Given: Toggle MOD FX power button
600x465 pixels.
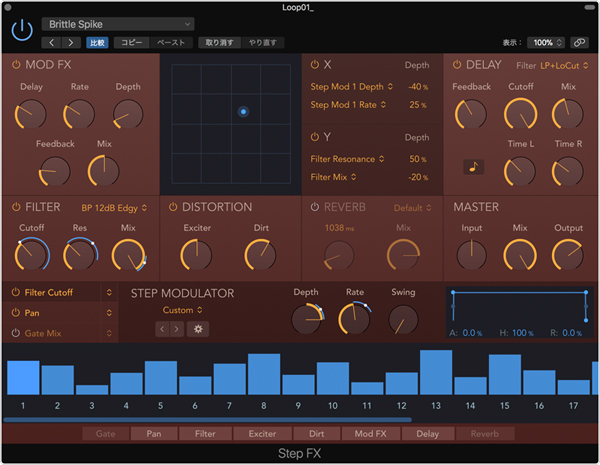Looking at the screenshot, I should pos(16,64).
